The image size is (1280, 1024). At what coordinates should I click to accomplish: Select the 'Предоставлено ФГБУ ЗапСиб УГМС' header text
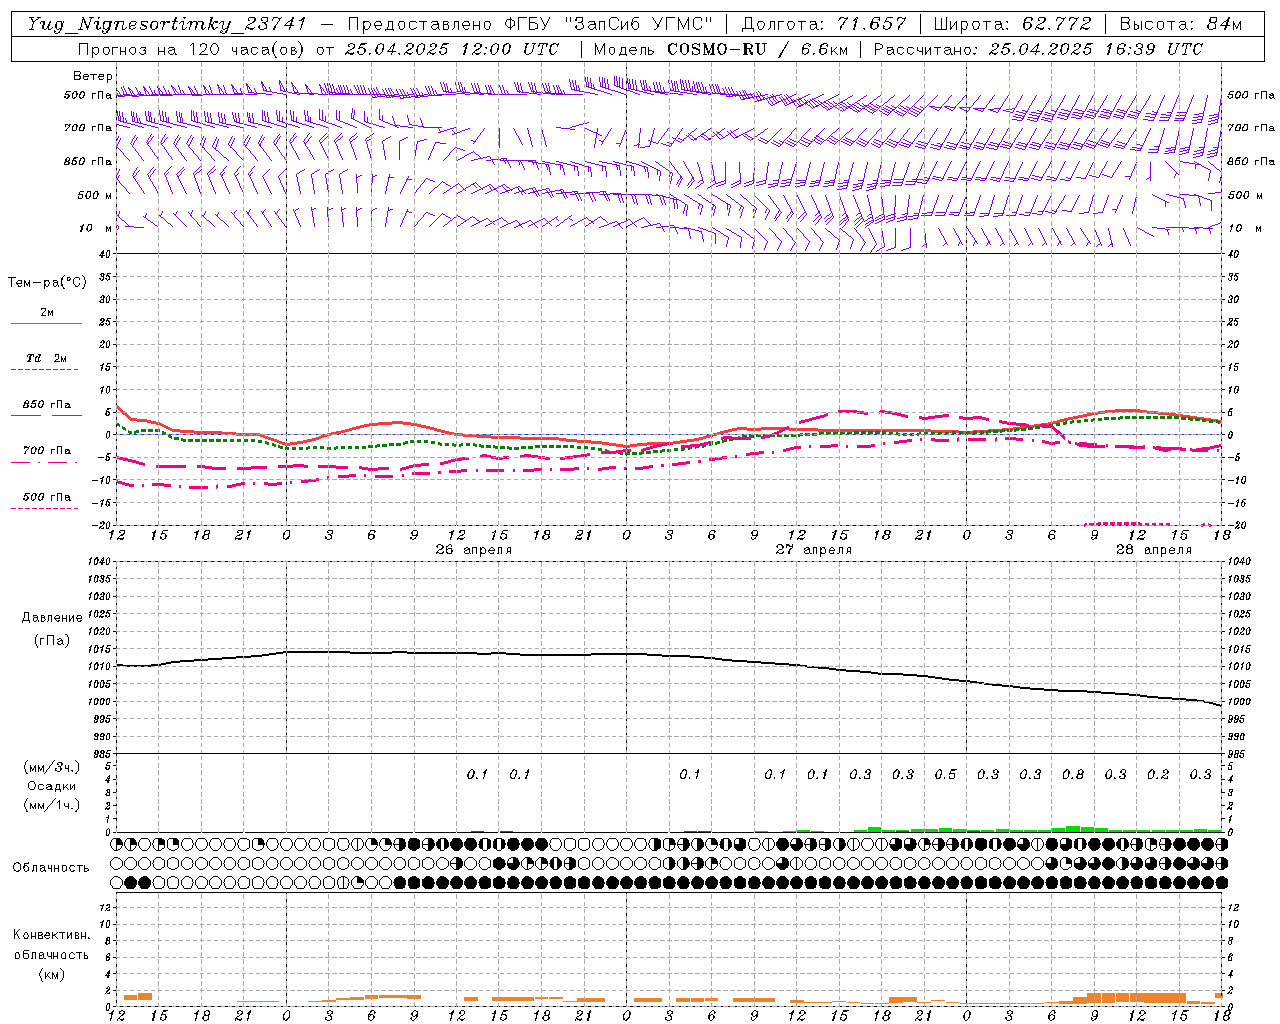pos(530,24)
